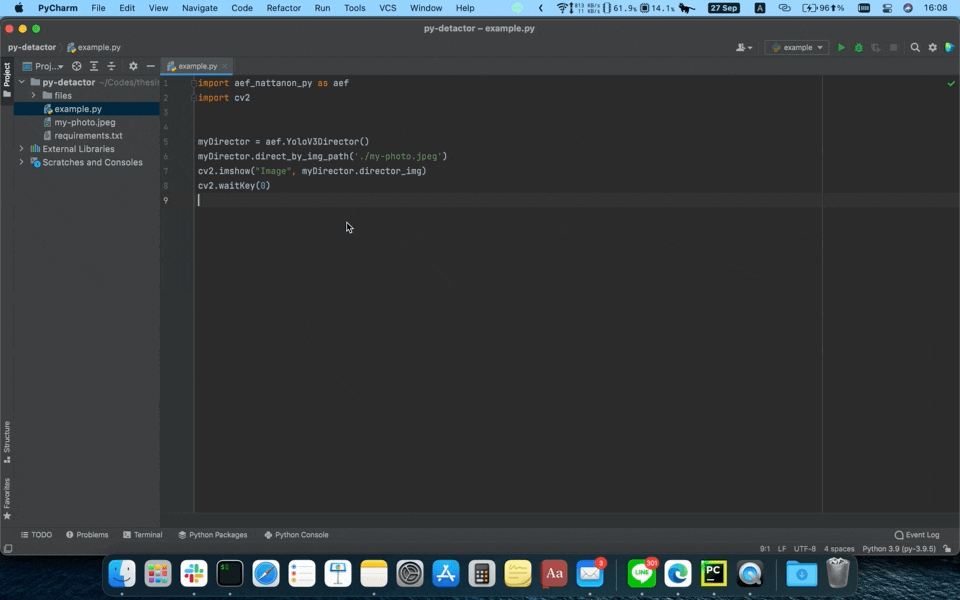Open Slack from the Dock
The image size is (960, 600).
point(193,574)
